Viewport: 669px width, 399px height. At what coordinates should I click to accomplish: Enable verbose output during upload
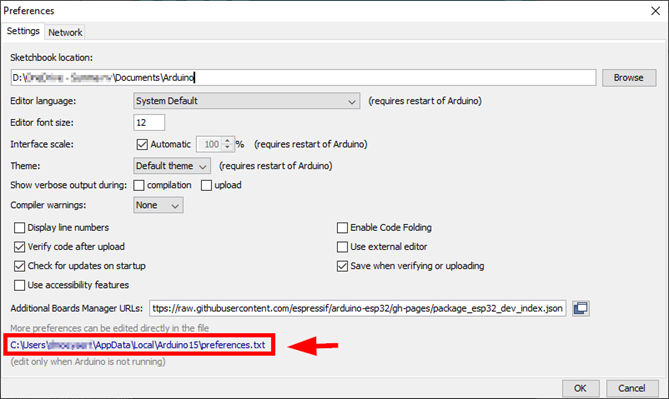[x=207, y=185]
